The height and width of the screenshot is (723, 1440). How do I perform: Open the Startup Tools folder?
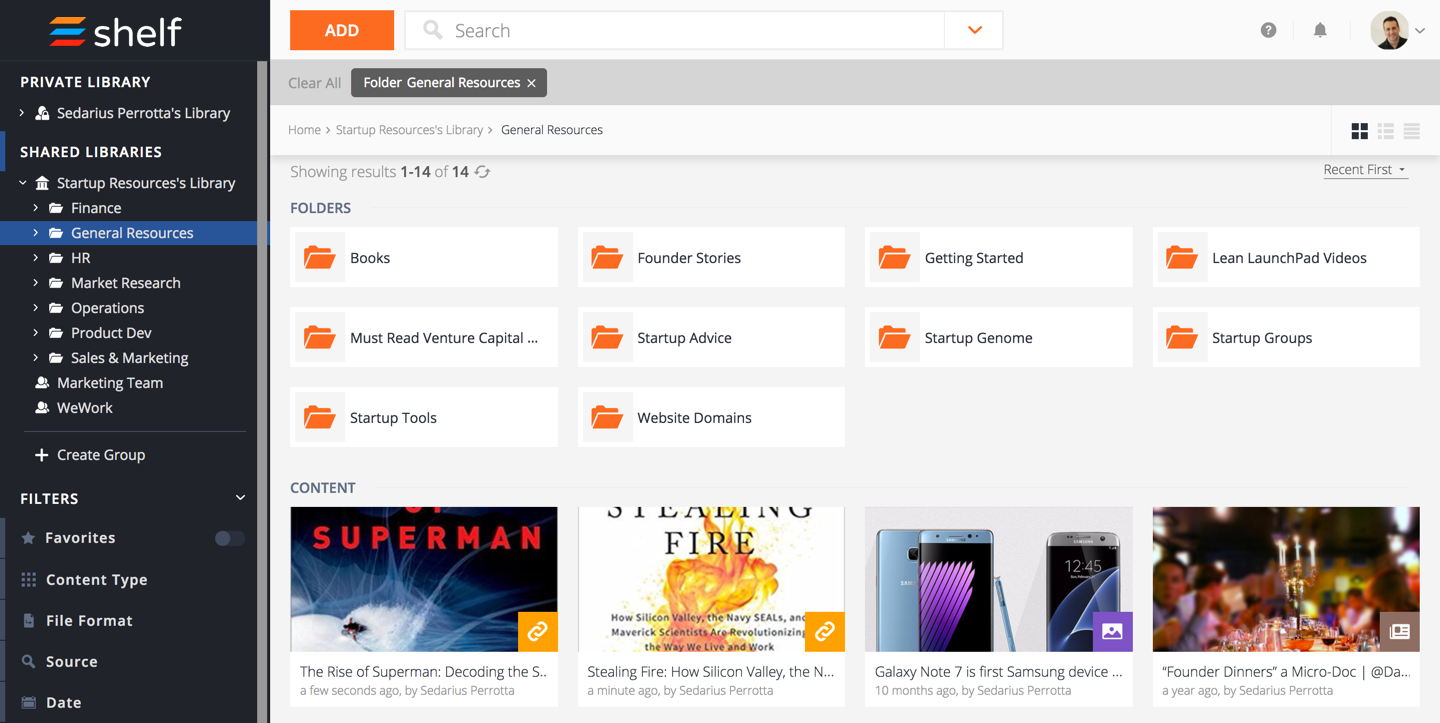click(x=424, y=417)
